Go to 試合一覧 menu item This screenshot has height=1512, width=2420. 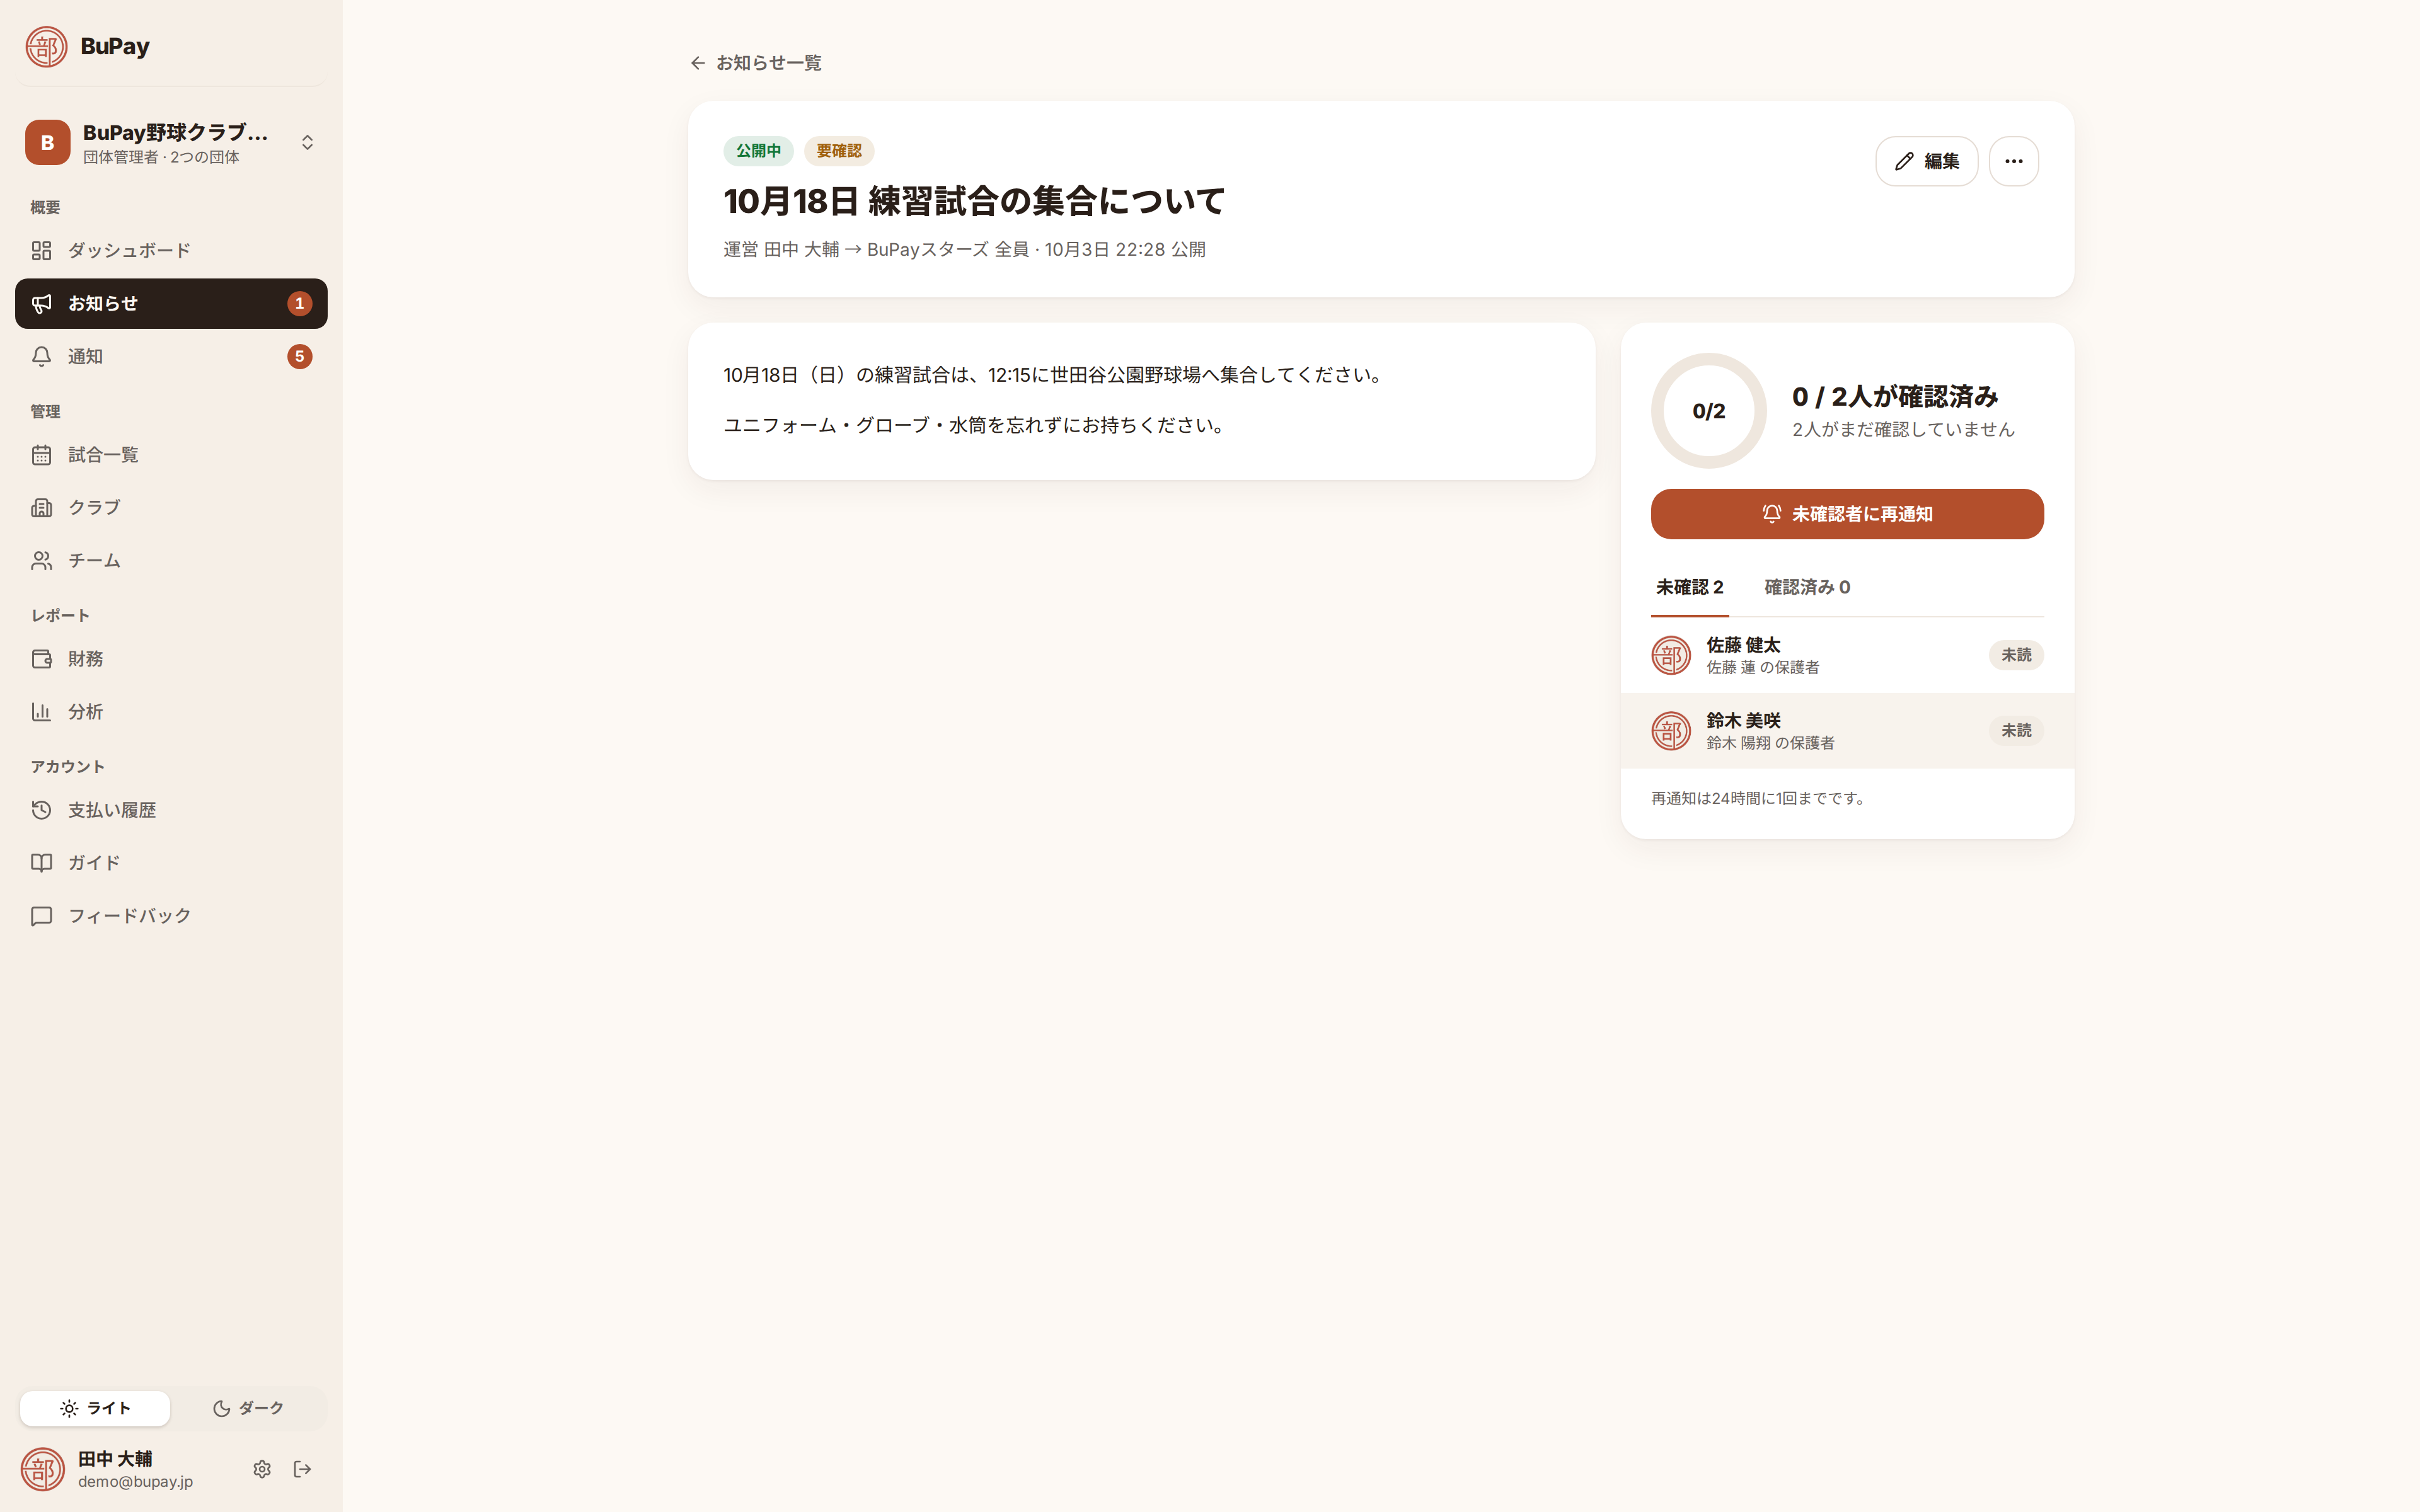171,455
